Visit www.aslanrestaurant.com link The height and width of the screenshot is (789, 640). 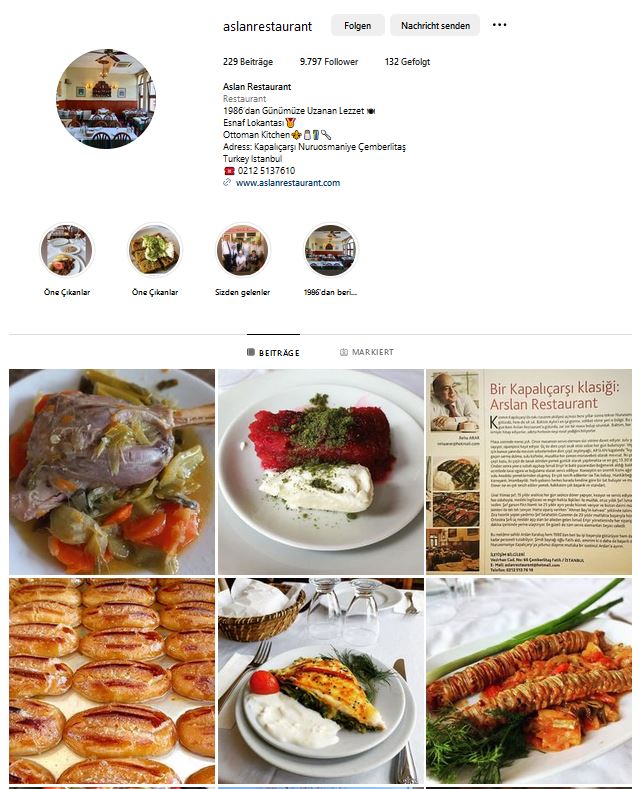(x=288, y=183)
